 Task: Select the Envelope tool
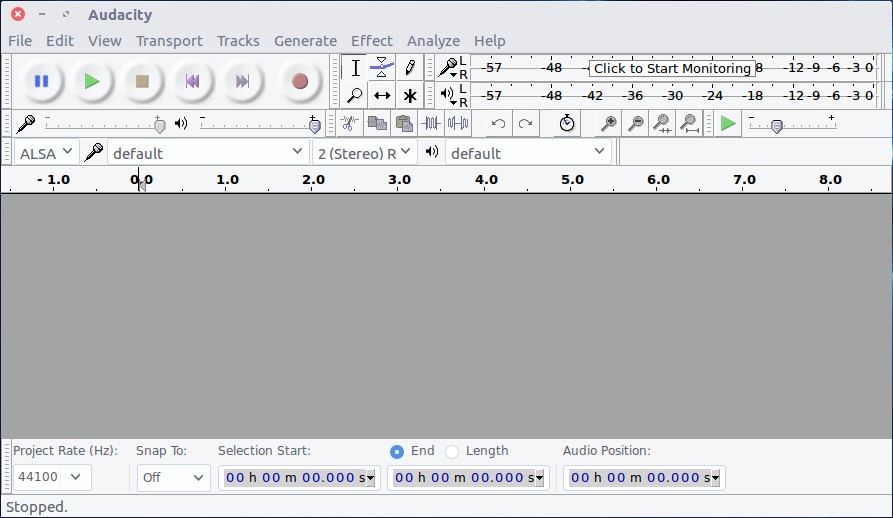(382, 68)
